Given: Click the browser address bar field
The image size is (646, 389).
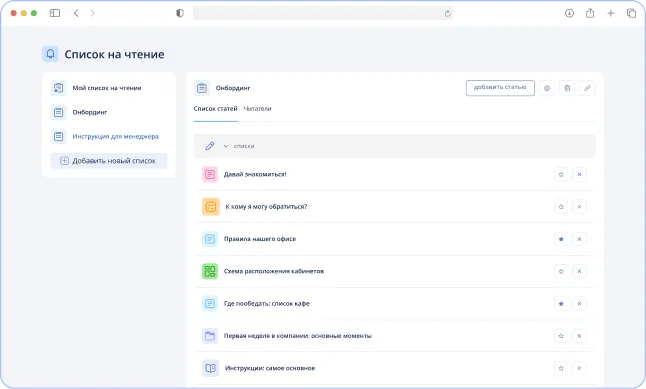Looking at the screenshot, I should coord(323,14).
